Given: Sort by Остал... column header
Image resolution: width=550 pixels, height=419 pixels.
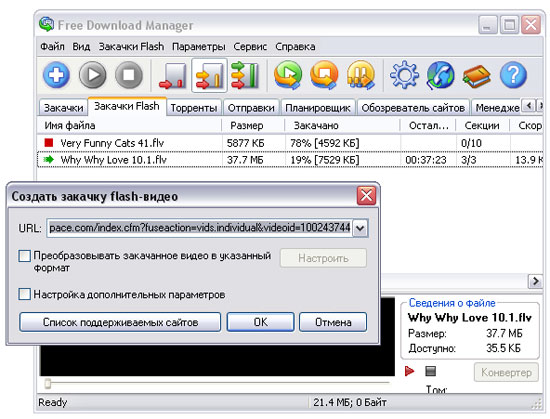Looking at the screenshot, I should pyautogui.click(x=428, y=126).
